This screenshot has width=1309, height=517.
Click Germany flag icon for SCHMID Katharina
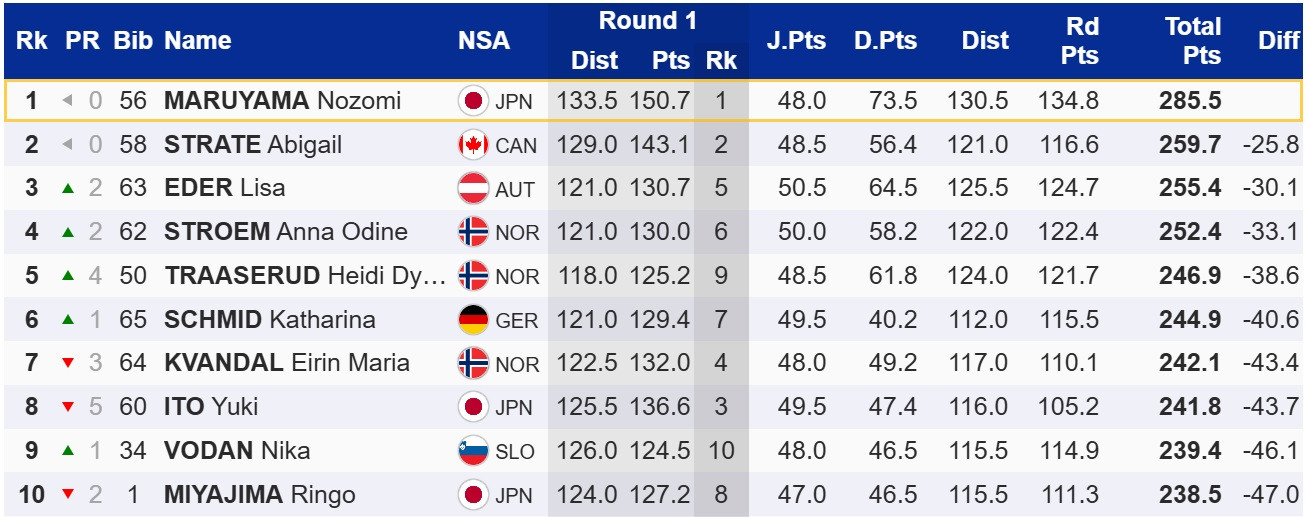pyautogui.click(x=472, y=320)
